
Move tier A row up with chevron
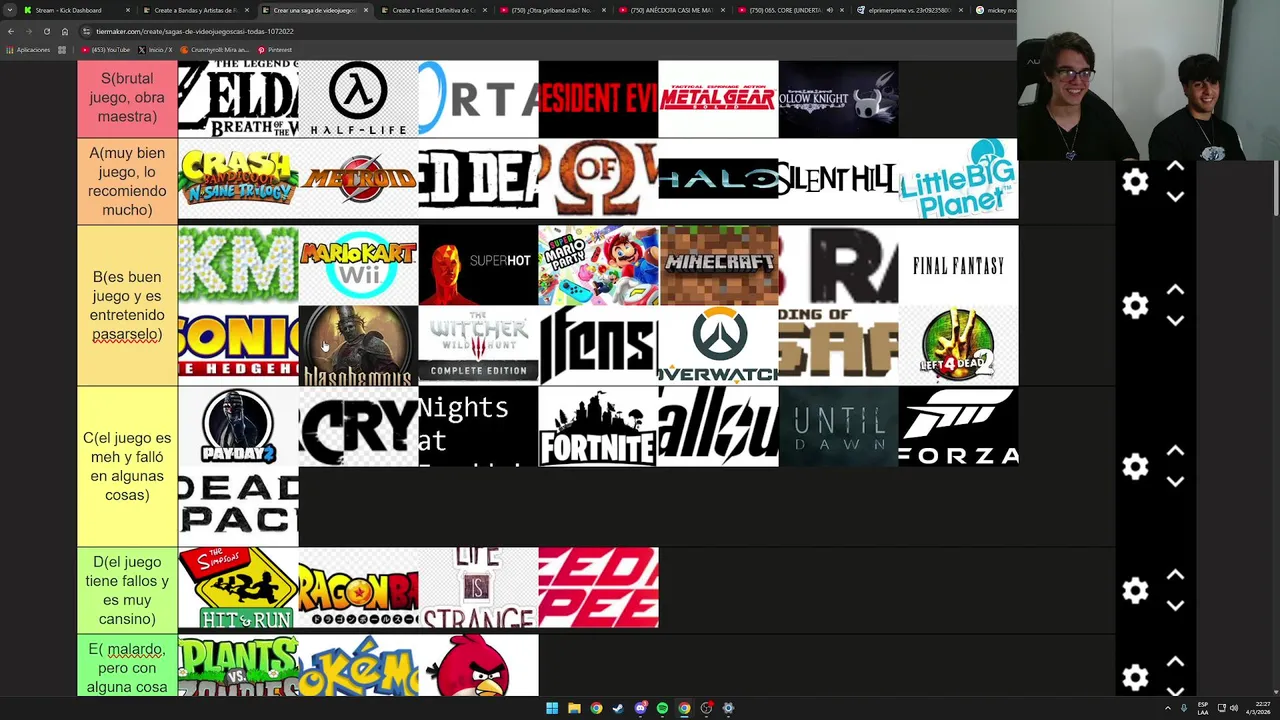pos(1175,166)
